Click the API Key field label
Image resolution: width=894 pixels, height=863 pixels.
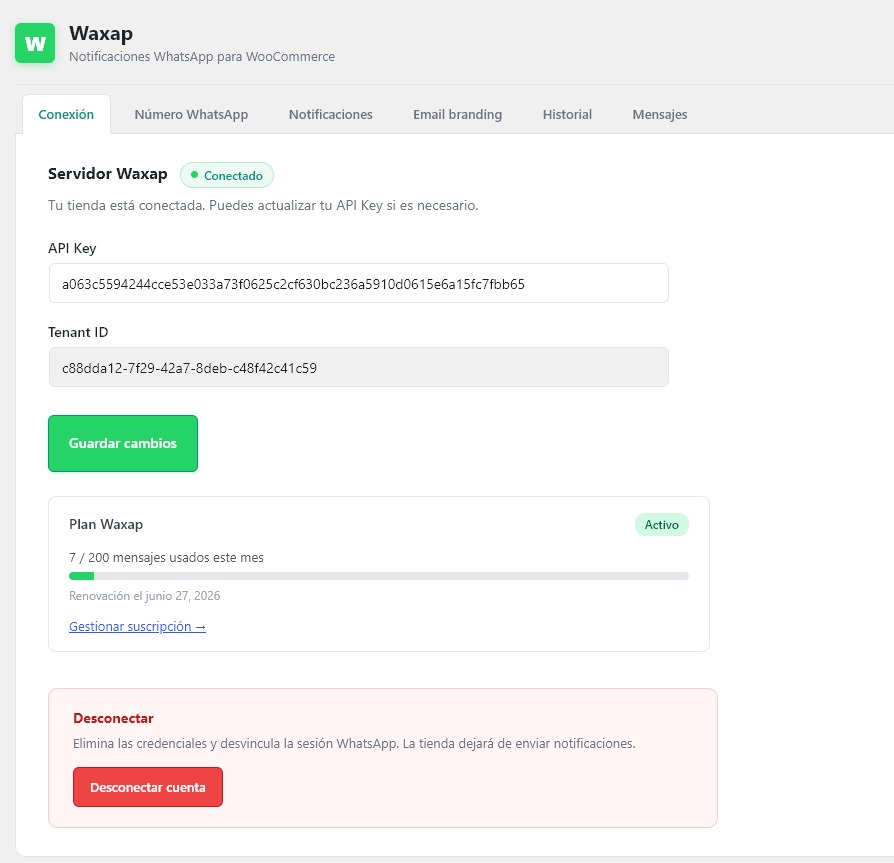pyautogui.click(x=72, y=249)
